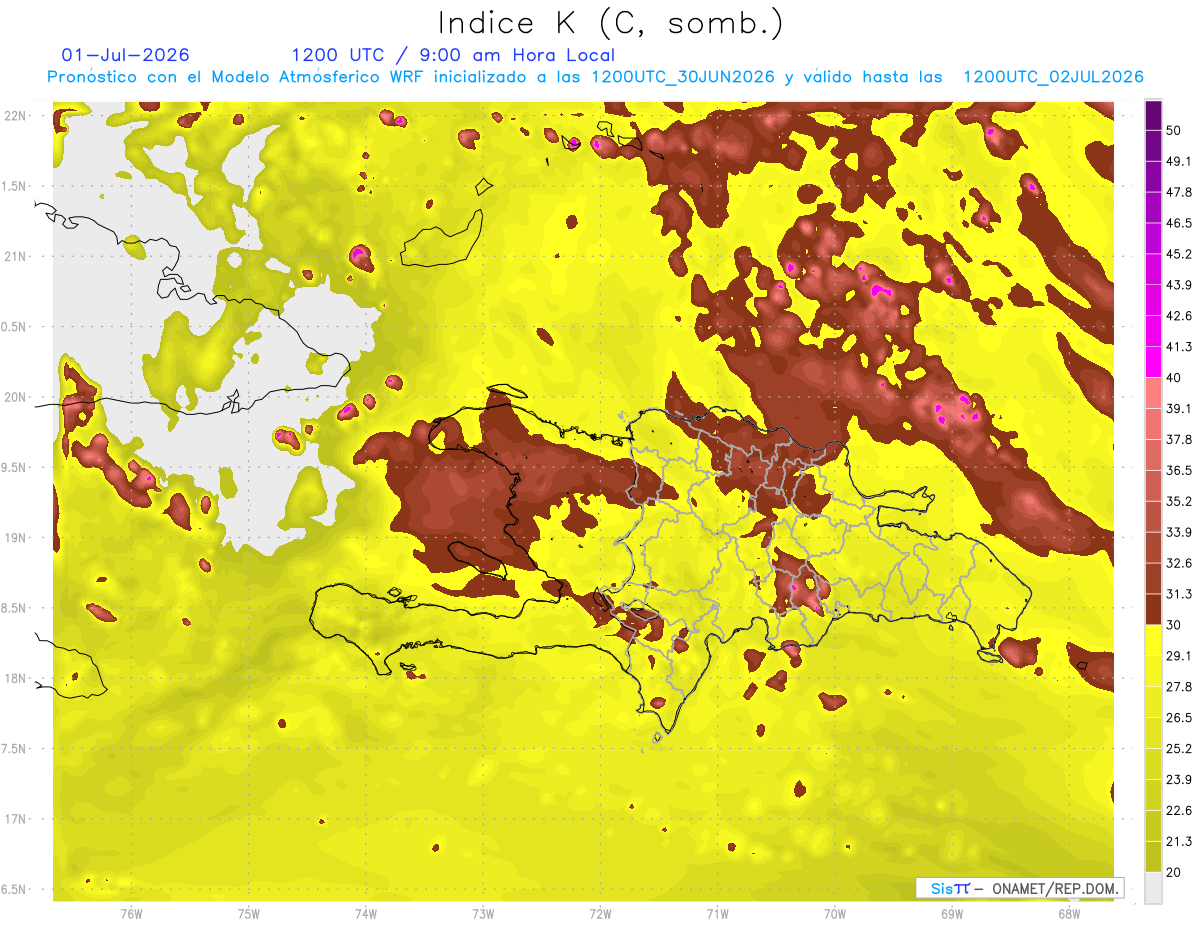Screen dimensions: 1200x927
Task: Click the colorbar value '20'
Action: (1175, 872)
